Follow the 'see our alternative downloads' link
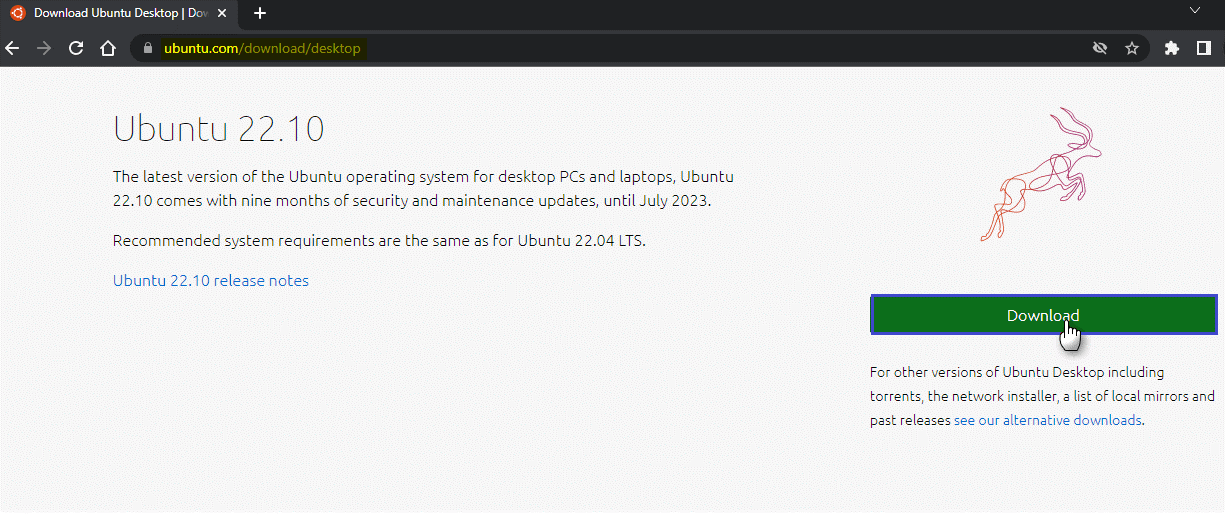The height and width of the screenshot is (521, 1225). coord(1047,420)
